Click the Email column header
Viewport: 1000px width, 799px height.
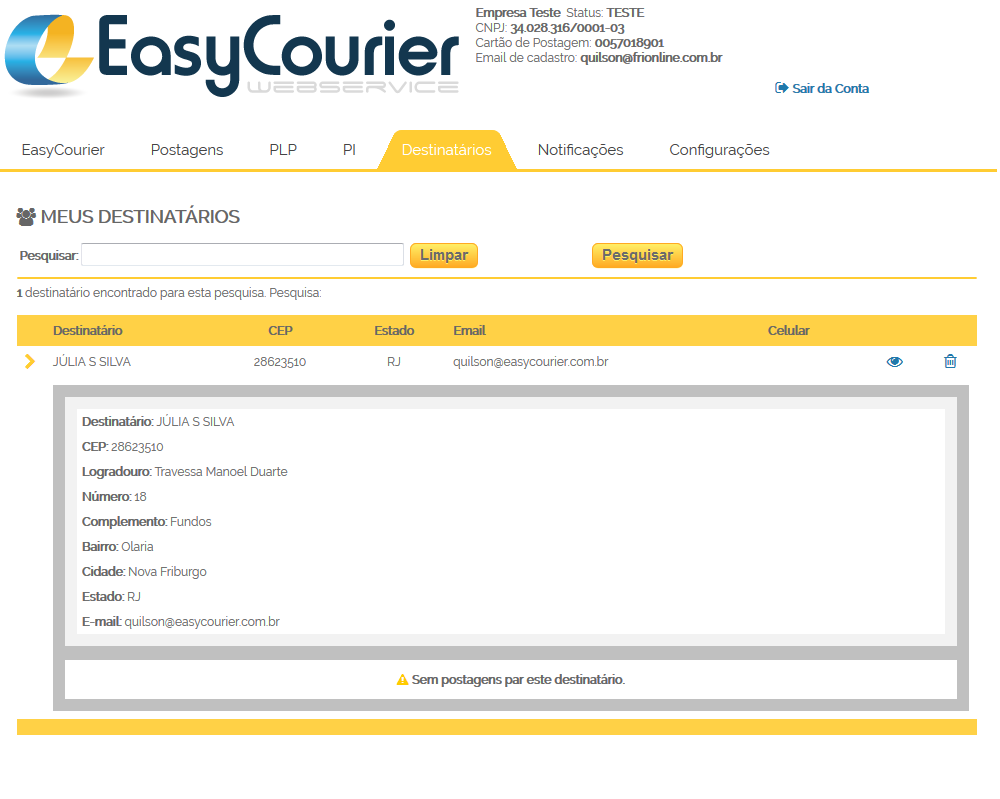coord(469,330)
